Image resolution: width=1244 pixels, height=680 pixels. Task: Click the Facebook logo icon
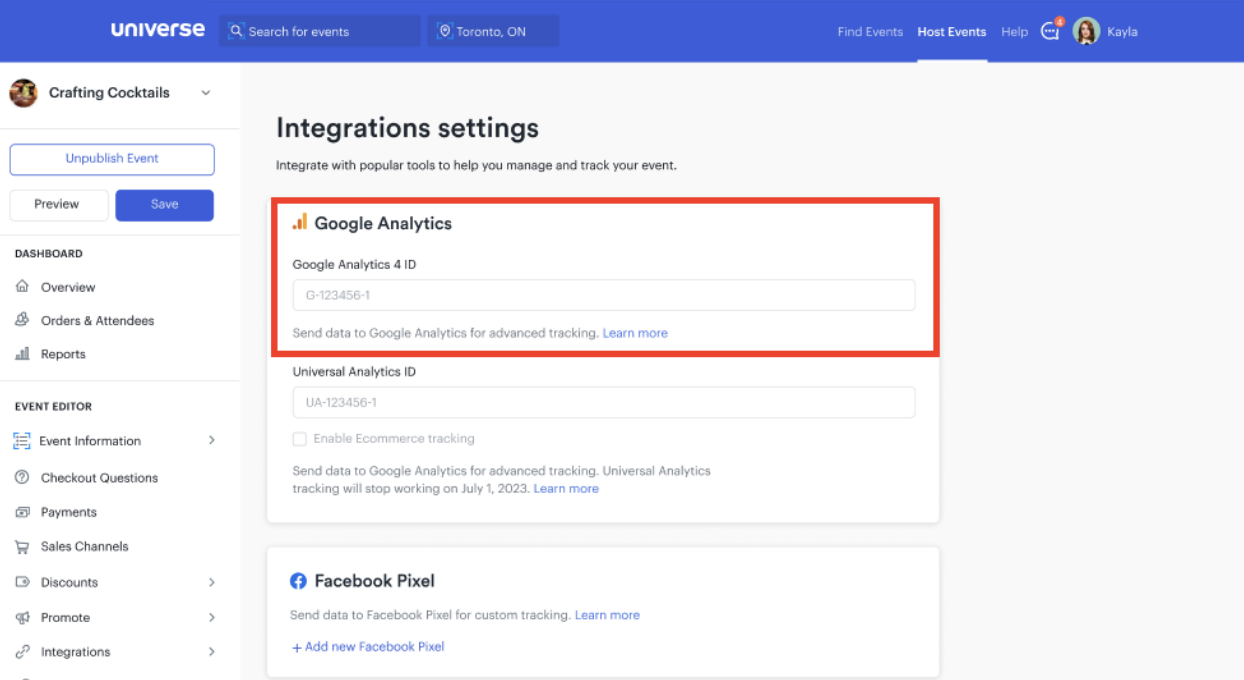point(298,581)
